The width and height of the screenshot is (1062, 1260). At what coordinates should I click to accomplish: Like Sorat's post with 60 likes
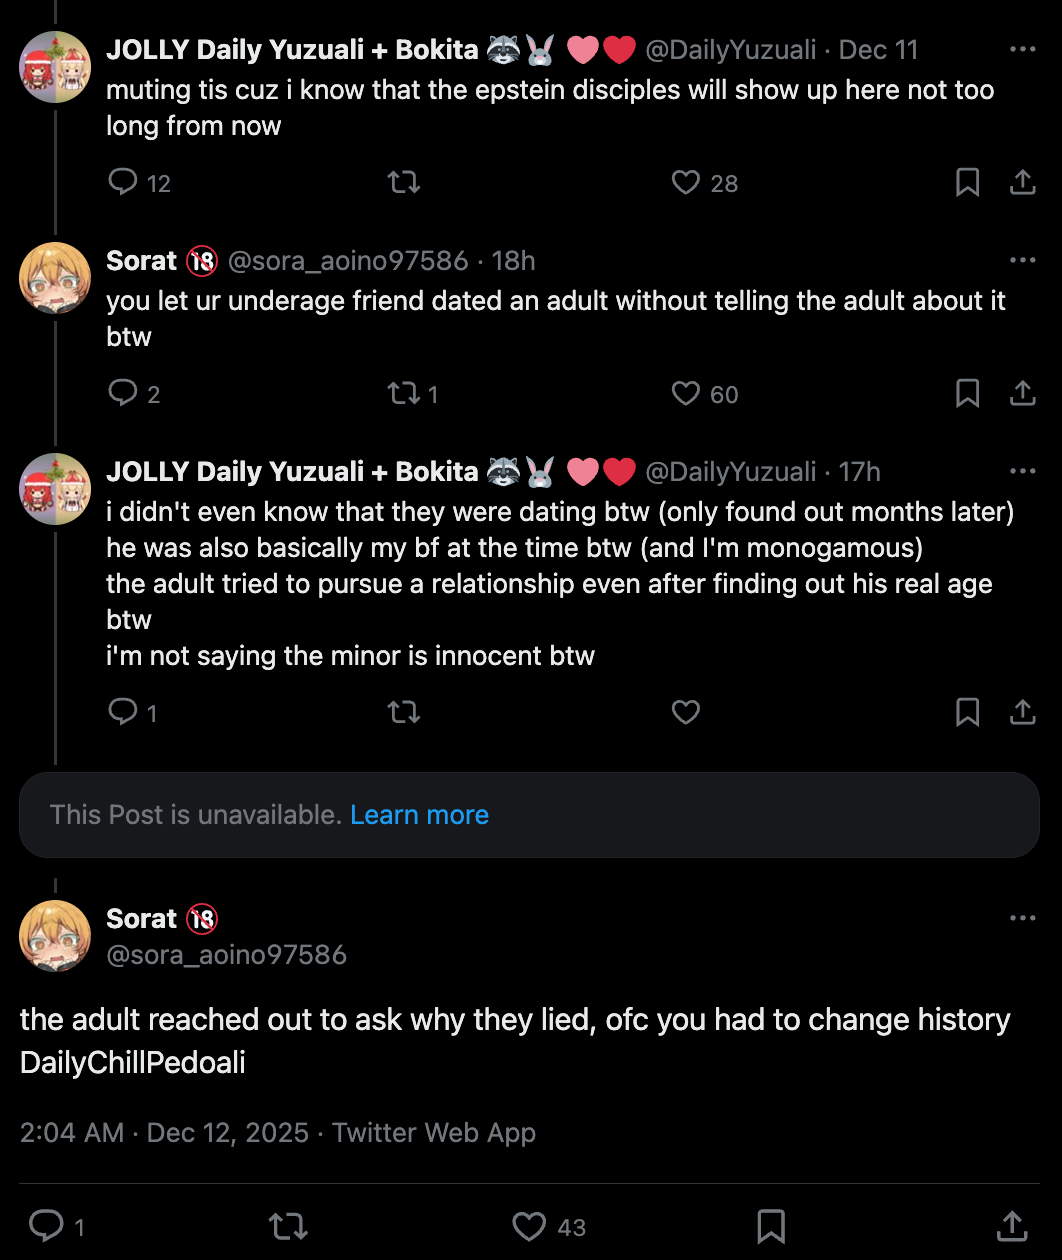tap(686, 393)
